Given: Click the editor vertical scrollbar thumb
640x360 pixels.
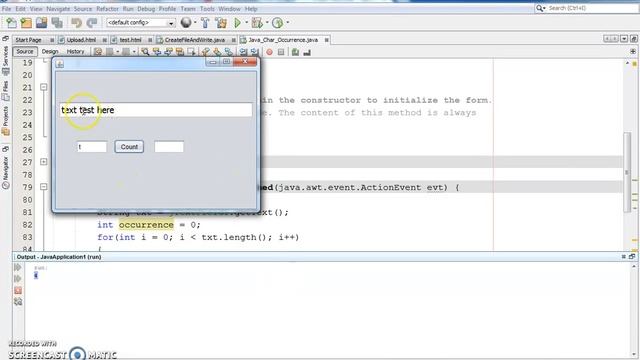Looking at the screenshot, I should (627, 172).
